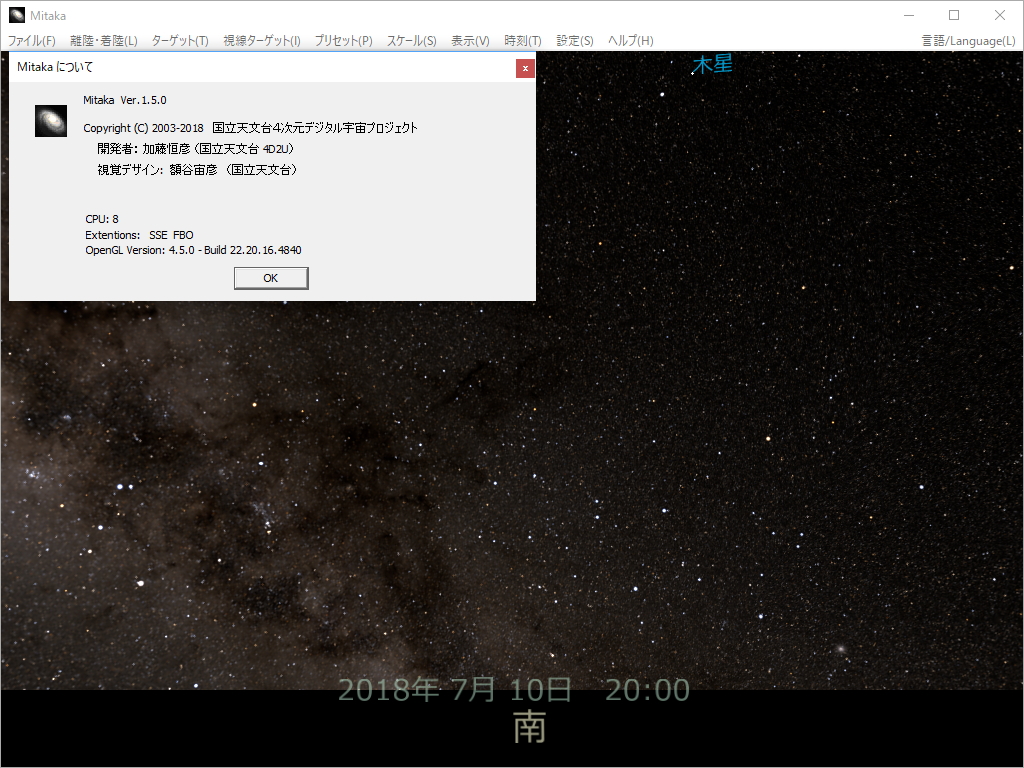
Task: Click the 2018年 7月 10日 date display
Action: [455, 689]
